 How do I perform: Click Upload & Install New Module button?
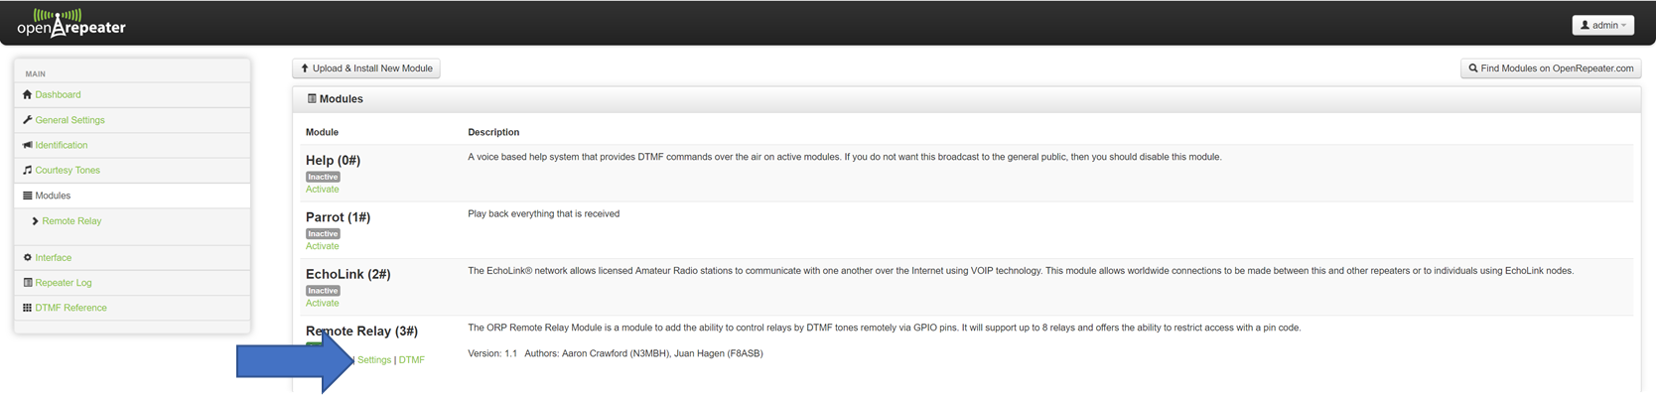point(366,68)
